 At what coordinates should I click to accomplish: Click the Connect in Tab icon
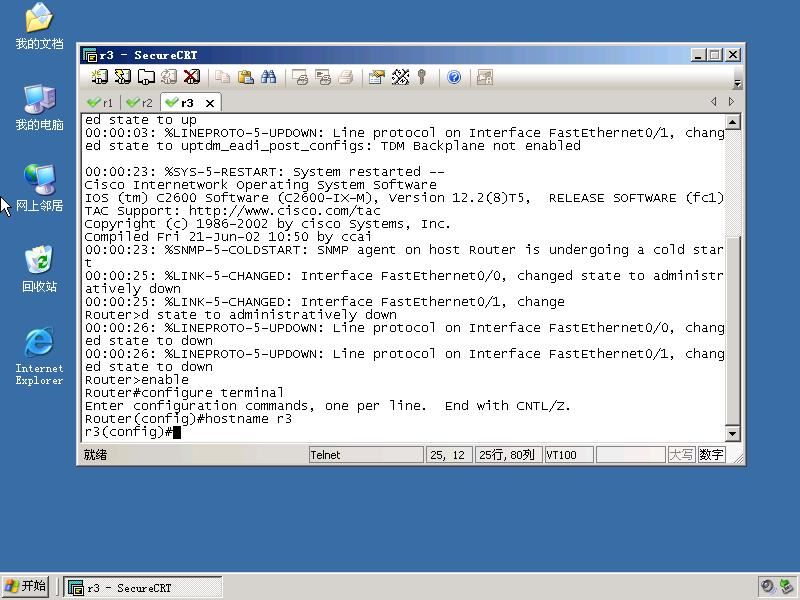coord(146,77)
